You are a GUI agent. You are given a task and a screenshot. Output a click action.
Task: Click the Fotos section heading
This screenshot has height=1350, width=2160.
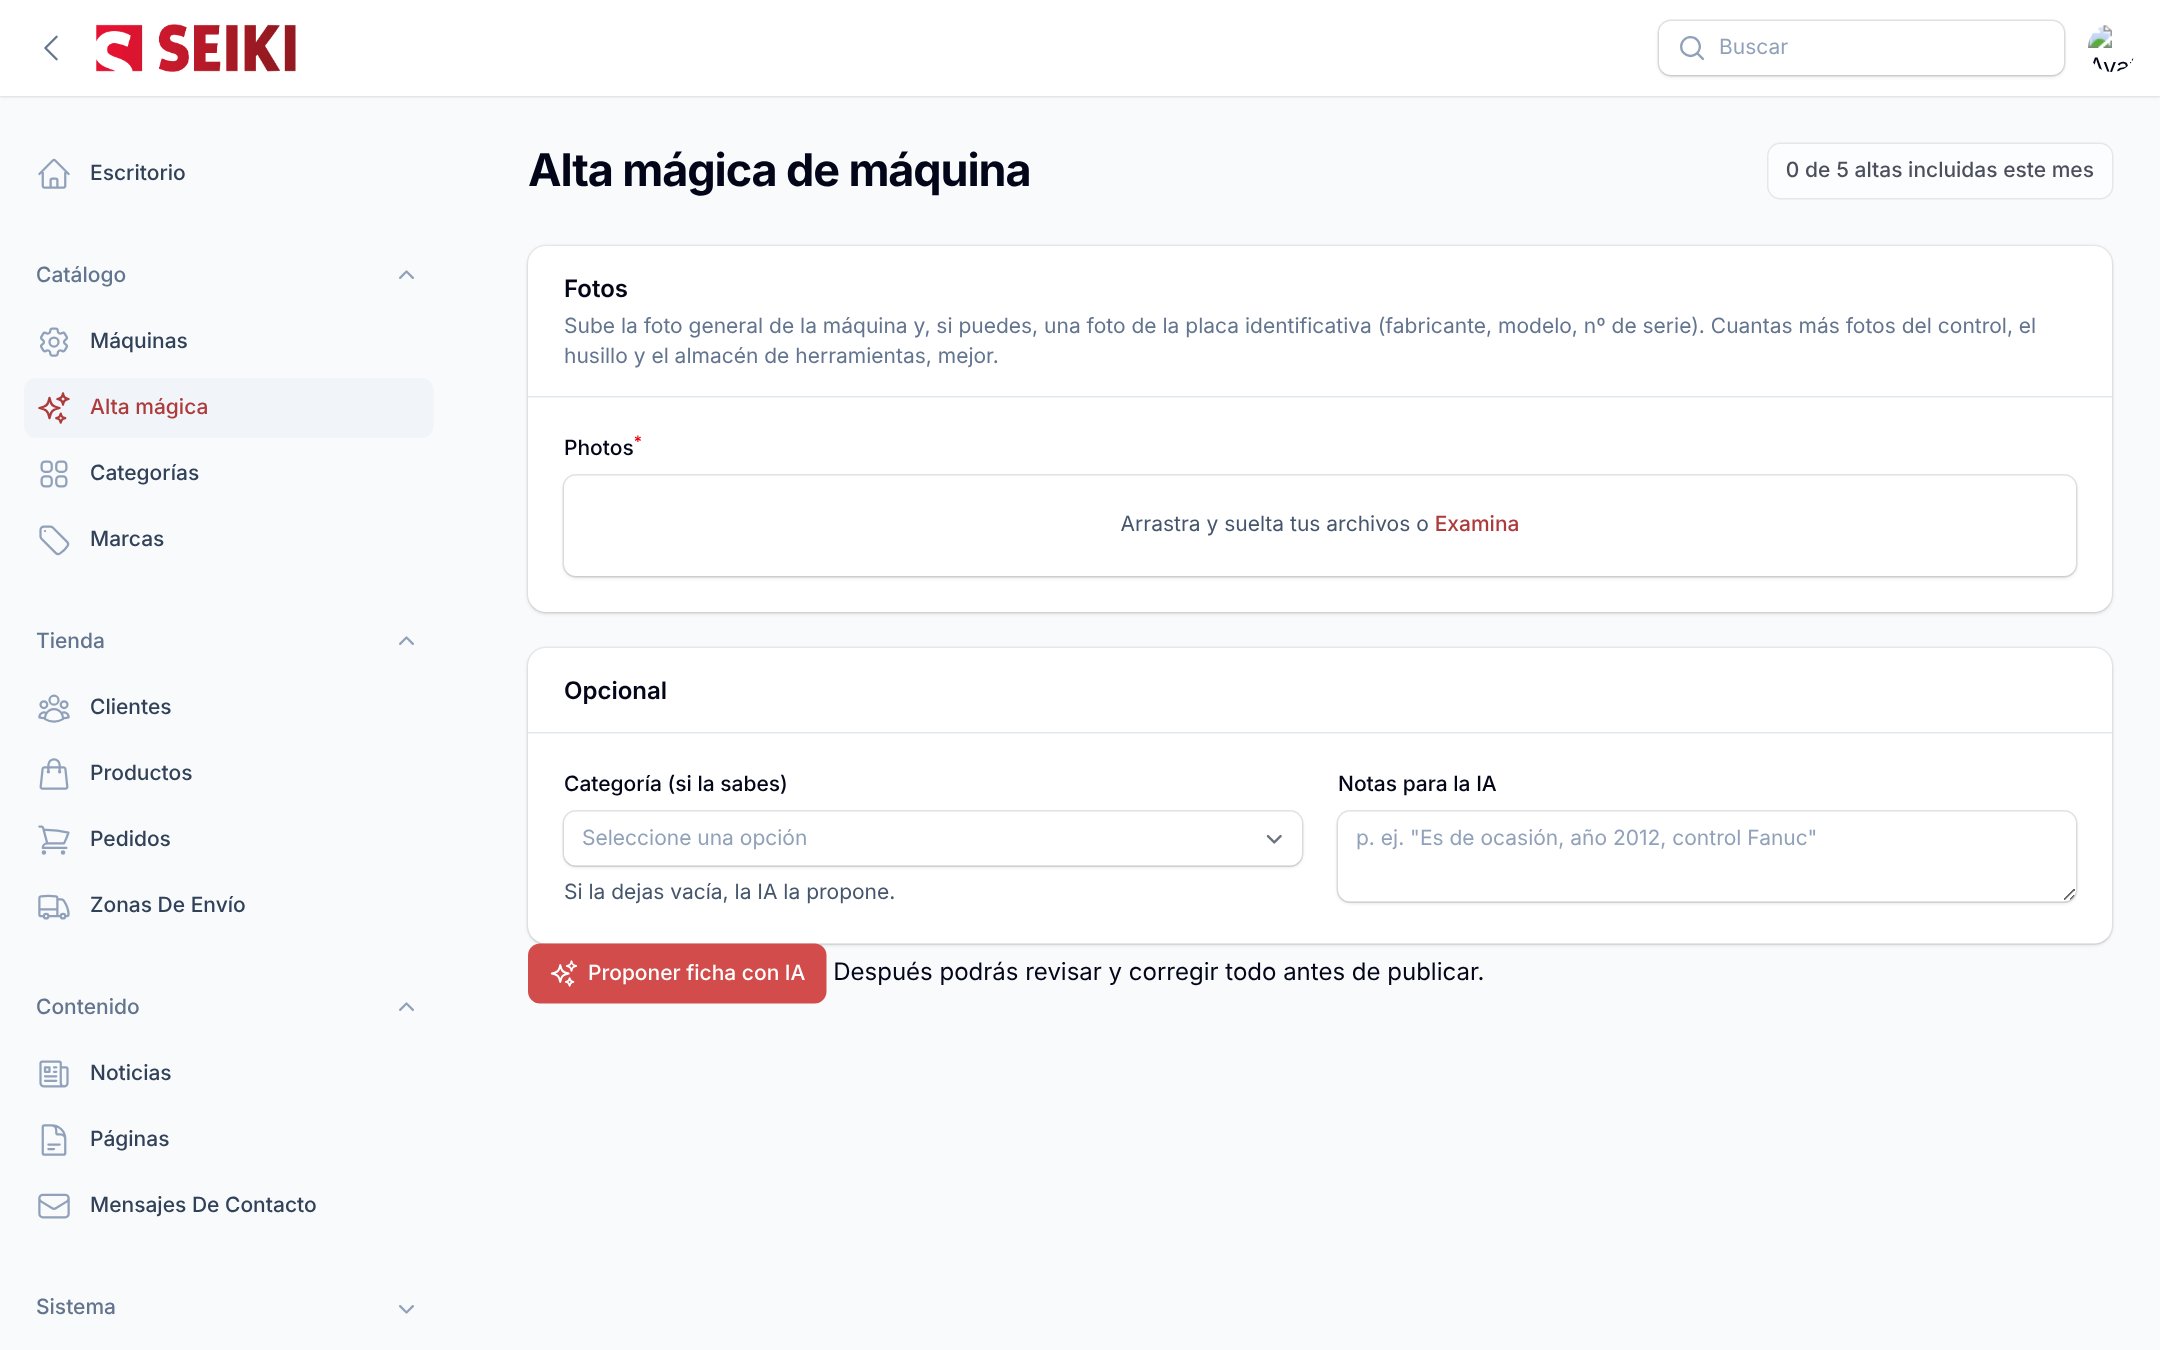pos(595,289)
